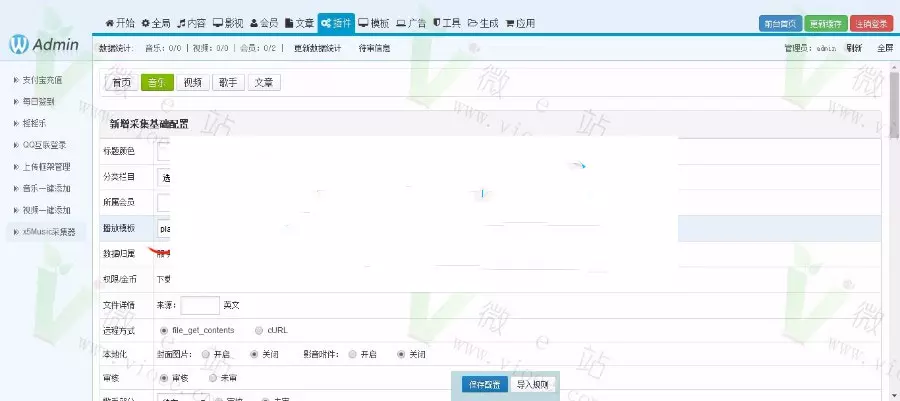Click the 导入规则 import rules button
Screen dimensions: 900x401
[532, 384]
